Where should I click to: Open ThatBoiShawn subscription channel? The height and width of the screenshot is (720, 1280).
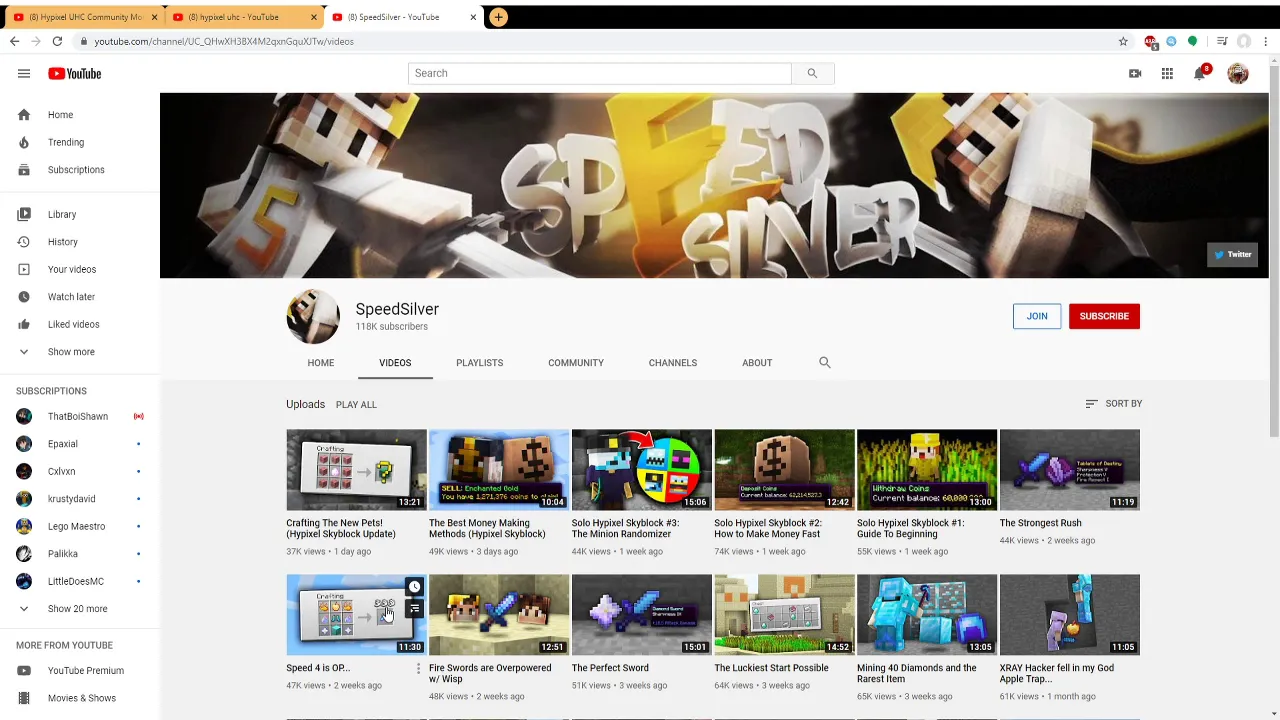(80, 416)
